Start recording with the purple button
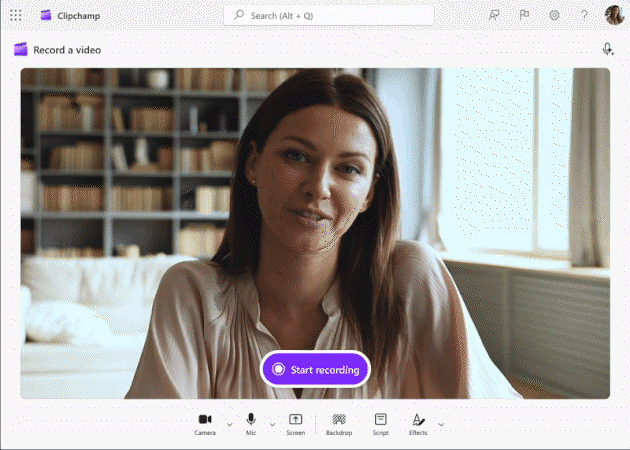Image resolution: width=630 pixels, height=450 pixels. (315, 369)
